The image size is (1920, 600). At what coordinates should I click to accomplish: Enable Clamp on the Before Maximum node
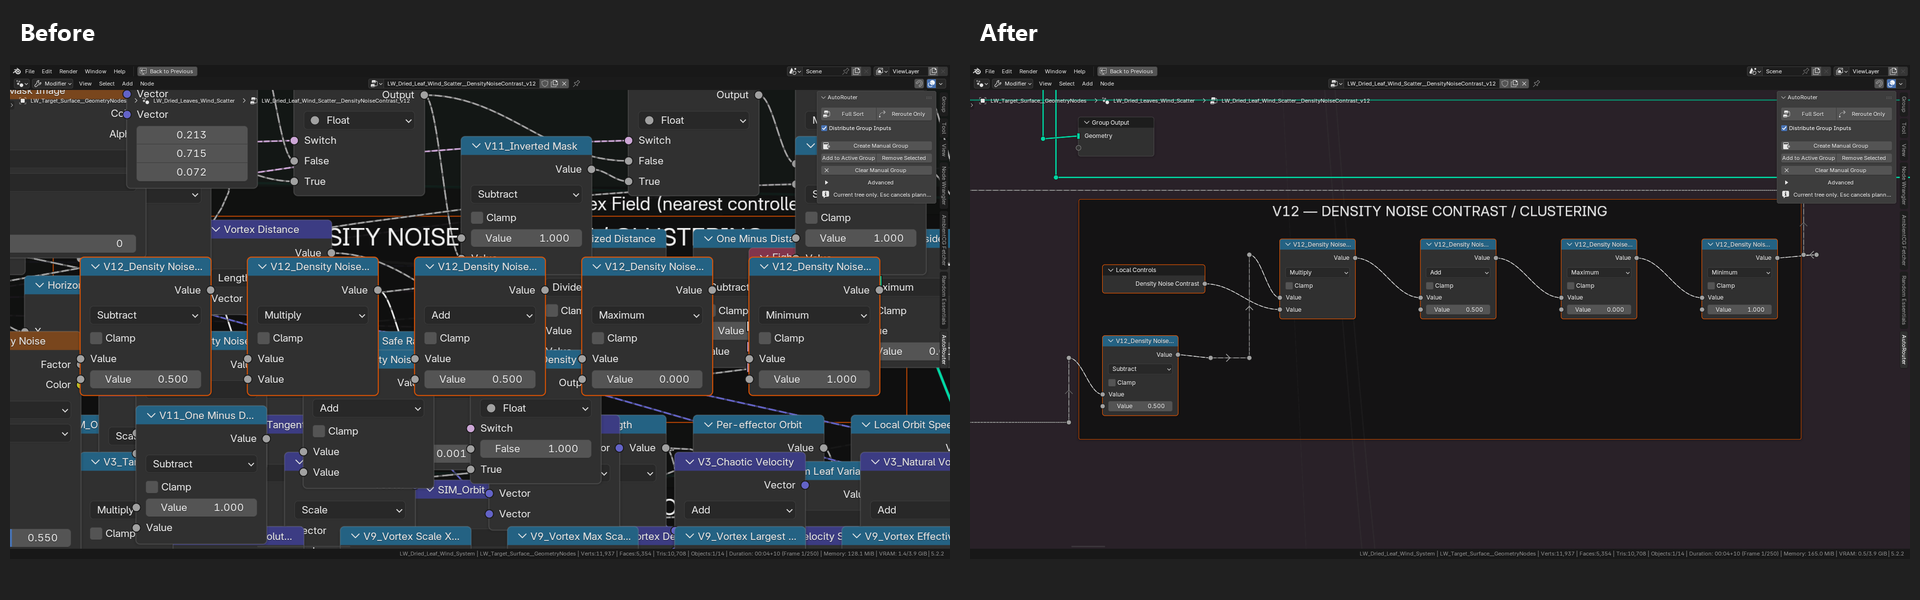pyautogui.click(x=598, y=338)
